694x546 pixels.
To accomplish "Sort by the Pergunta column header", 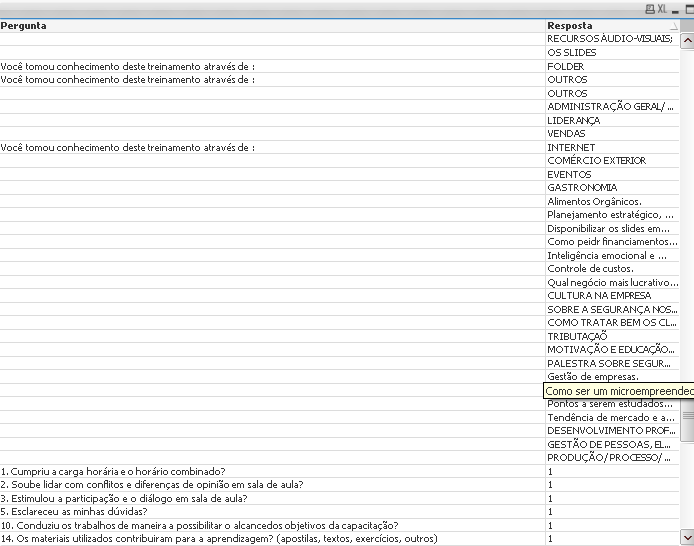I will click(272, 26).
